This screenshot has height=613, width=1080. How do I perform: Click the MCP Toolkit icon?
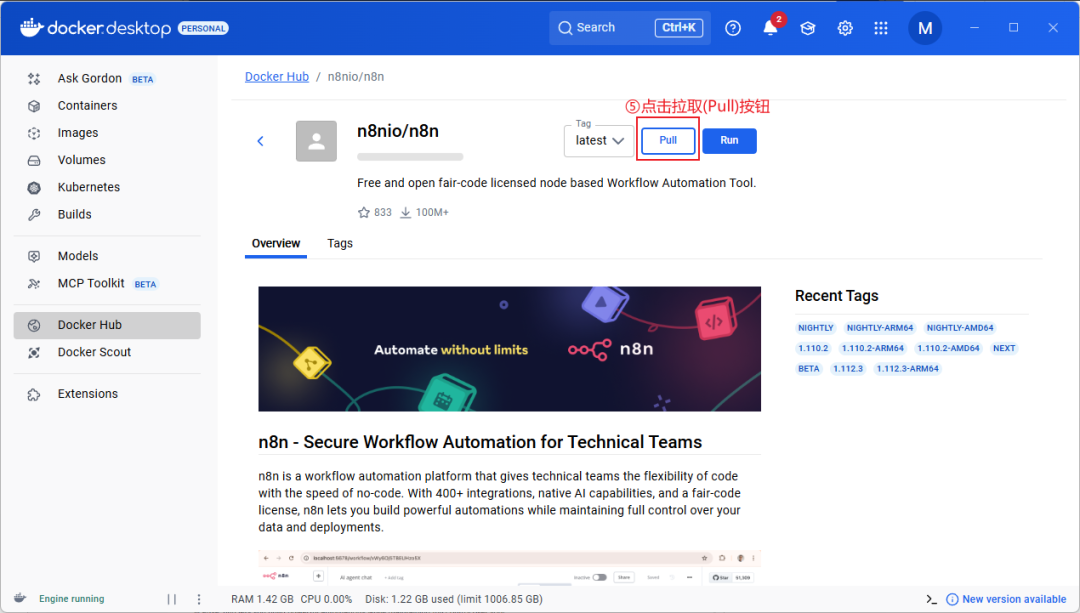click(x=34, y=284)
